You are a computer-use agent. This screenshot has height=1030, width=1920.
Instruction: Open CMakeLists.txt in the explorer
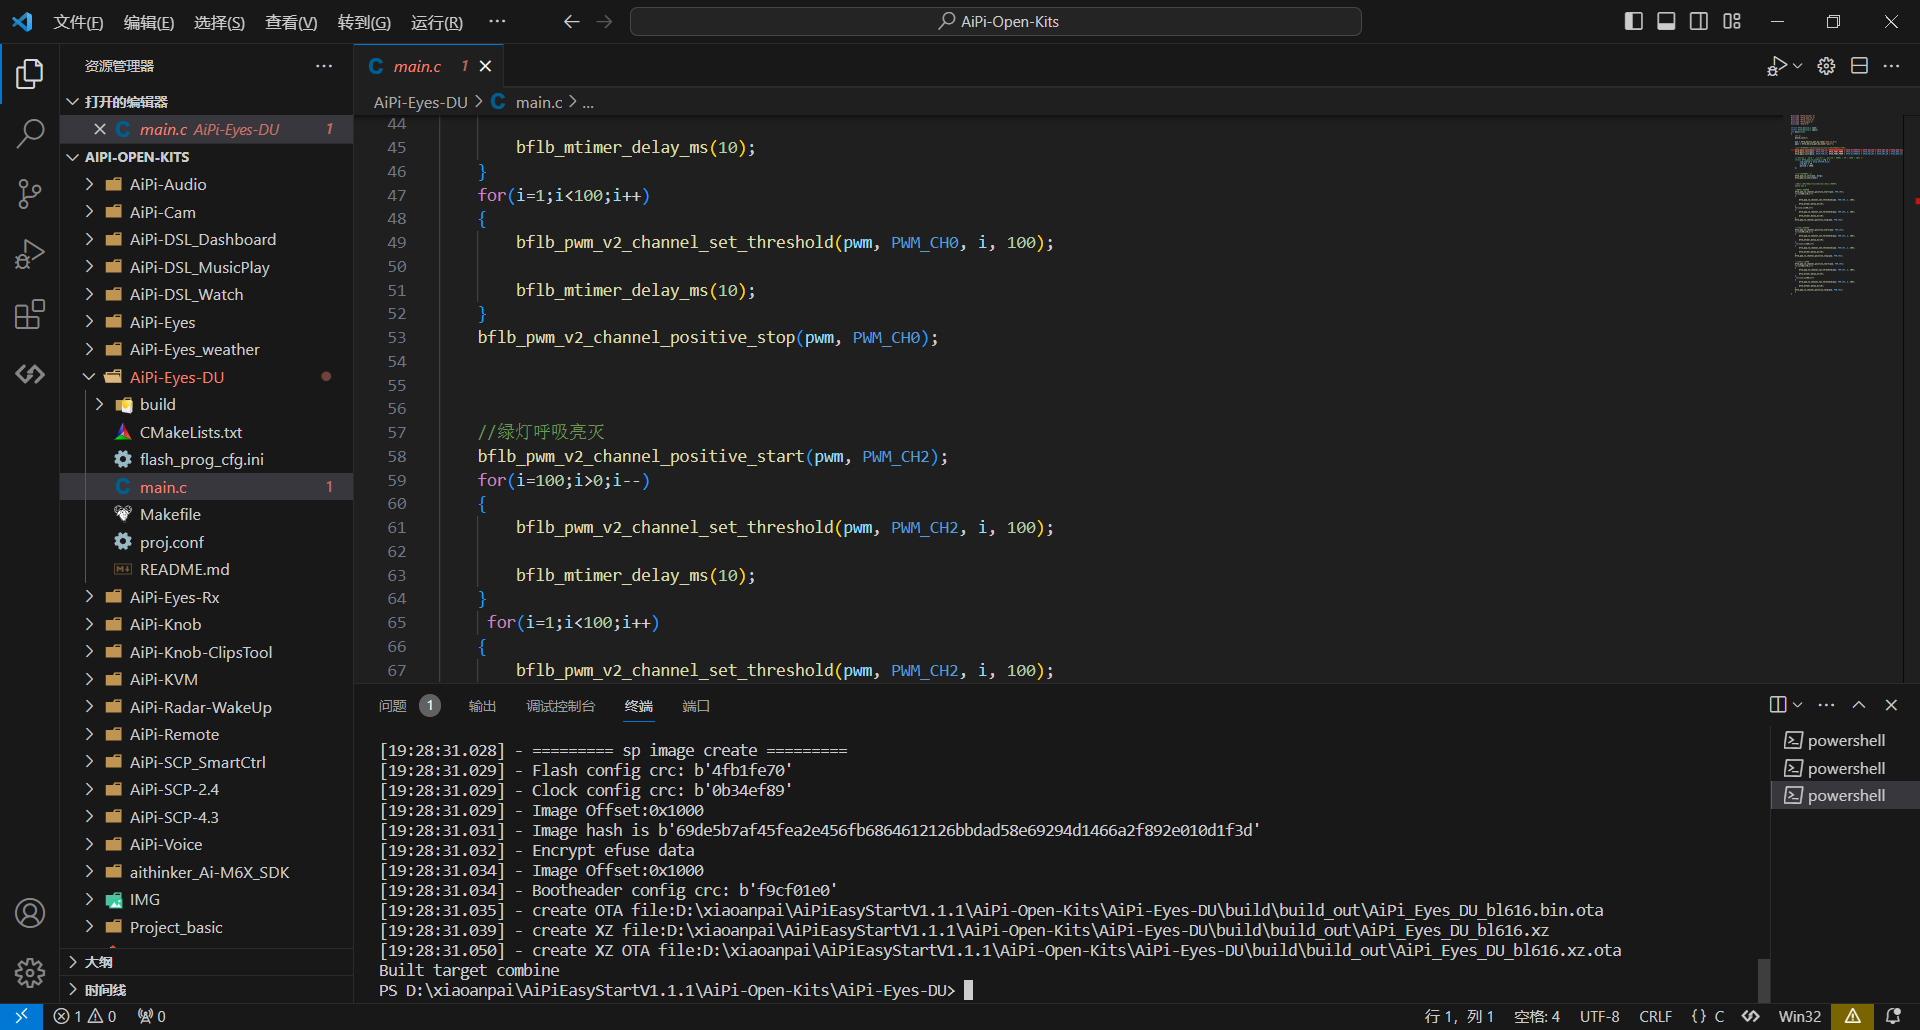(x=207, y=432)
